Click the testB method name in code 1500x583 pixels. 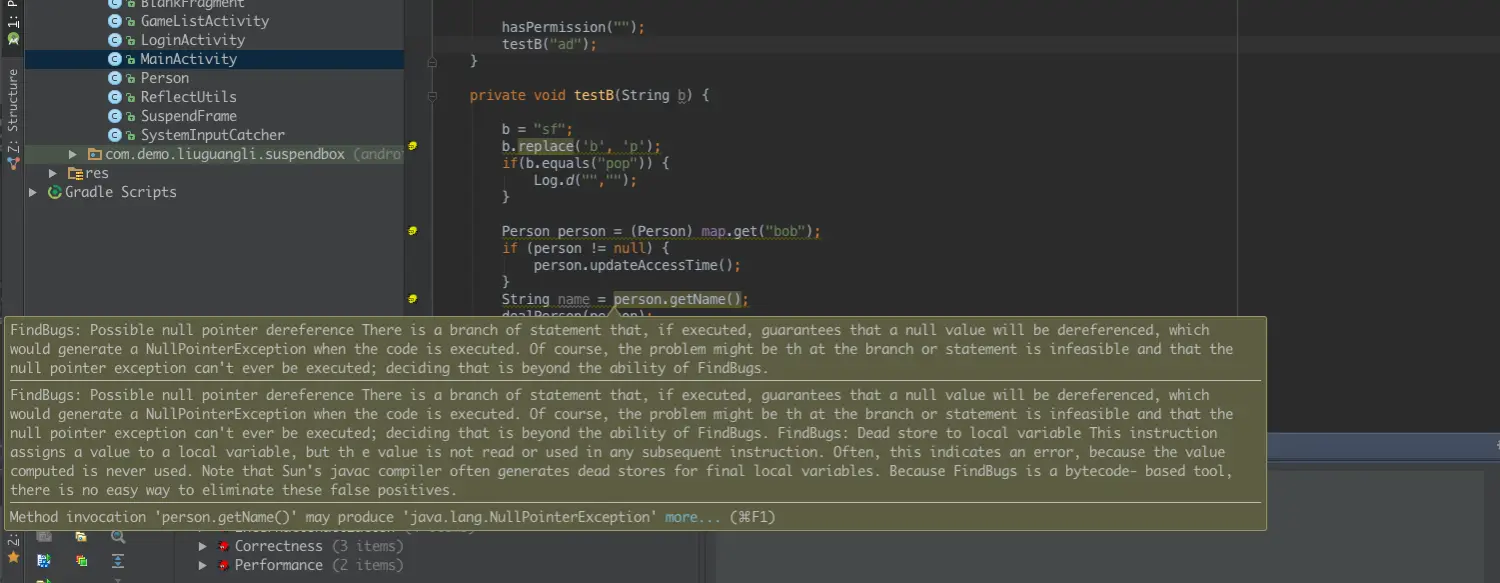(x=594, y=95)
